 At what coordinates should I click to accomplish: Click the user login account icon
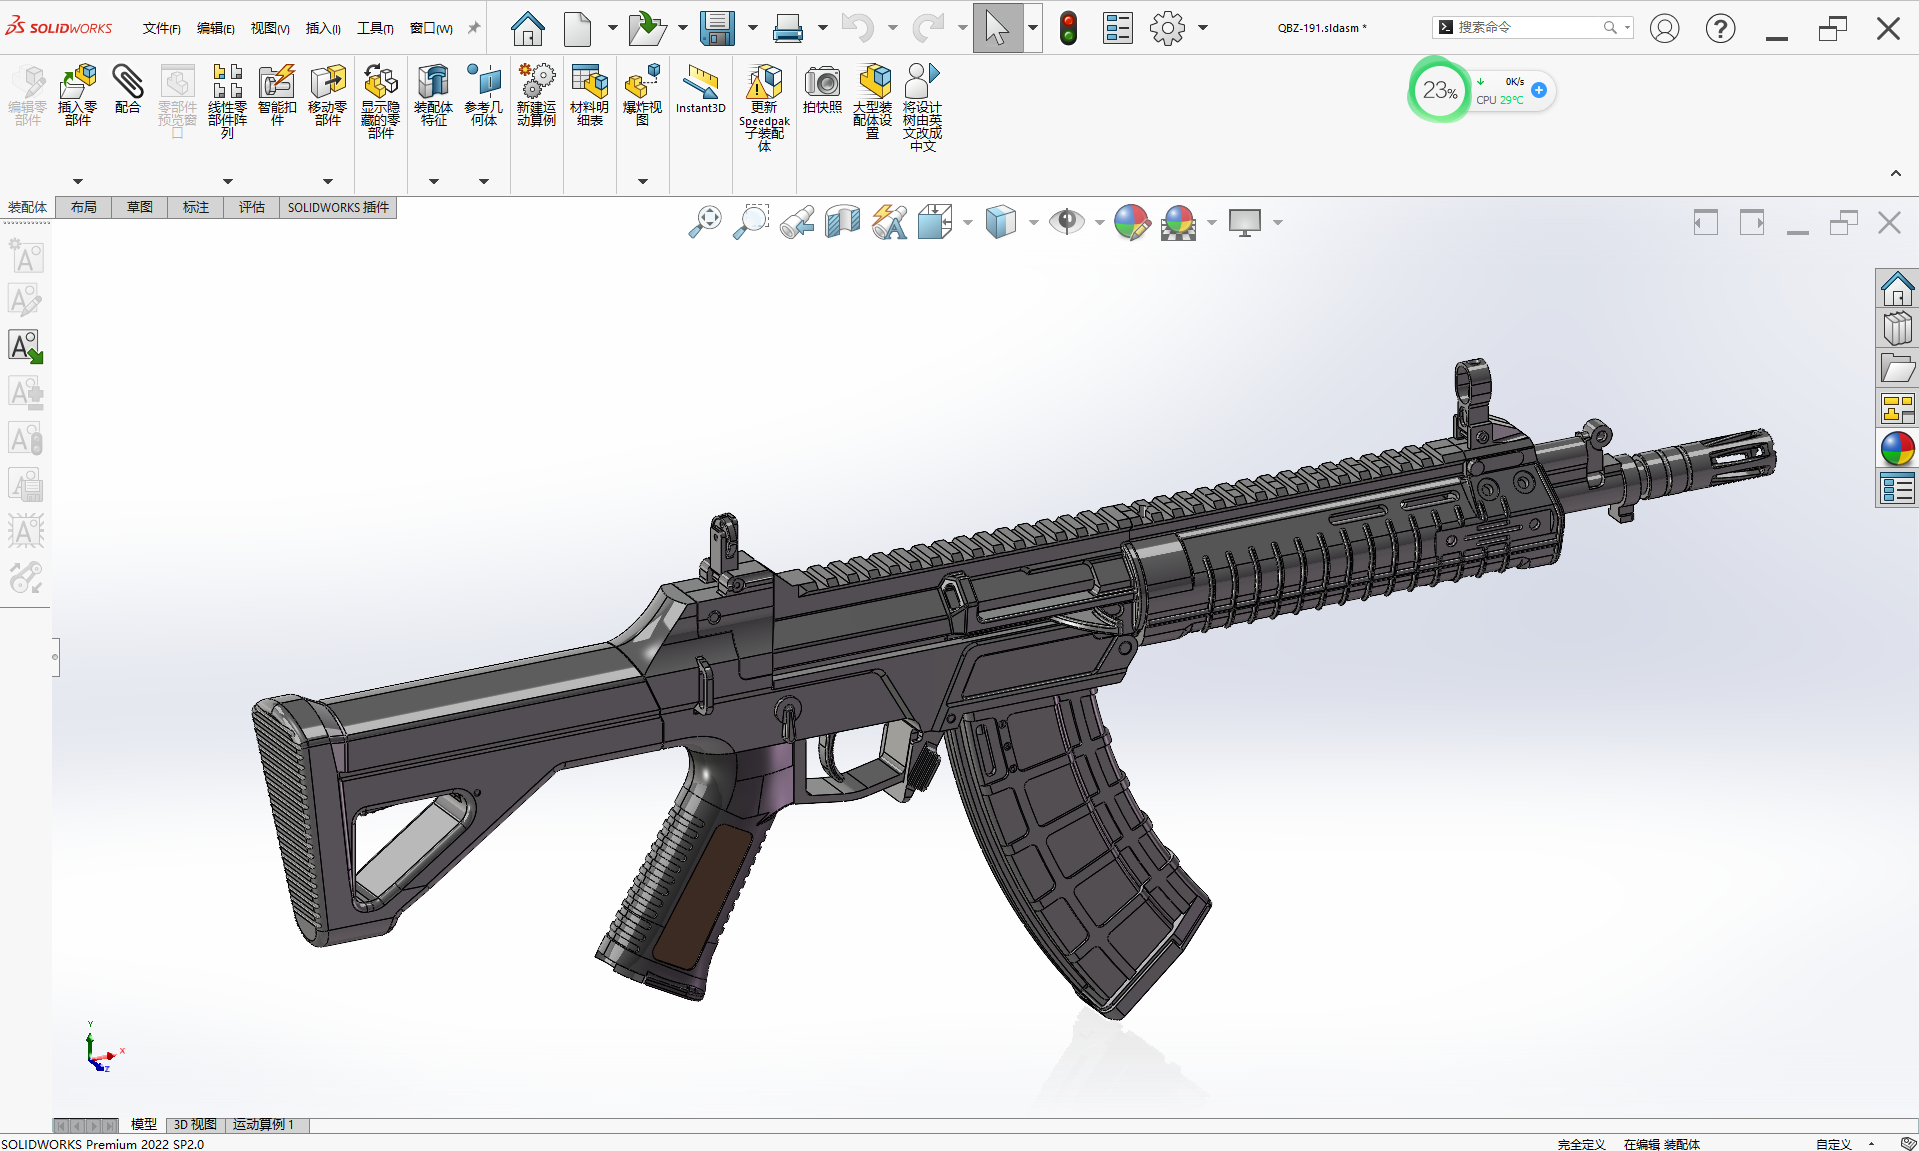(x=1664, y=28)
